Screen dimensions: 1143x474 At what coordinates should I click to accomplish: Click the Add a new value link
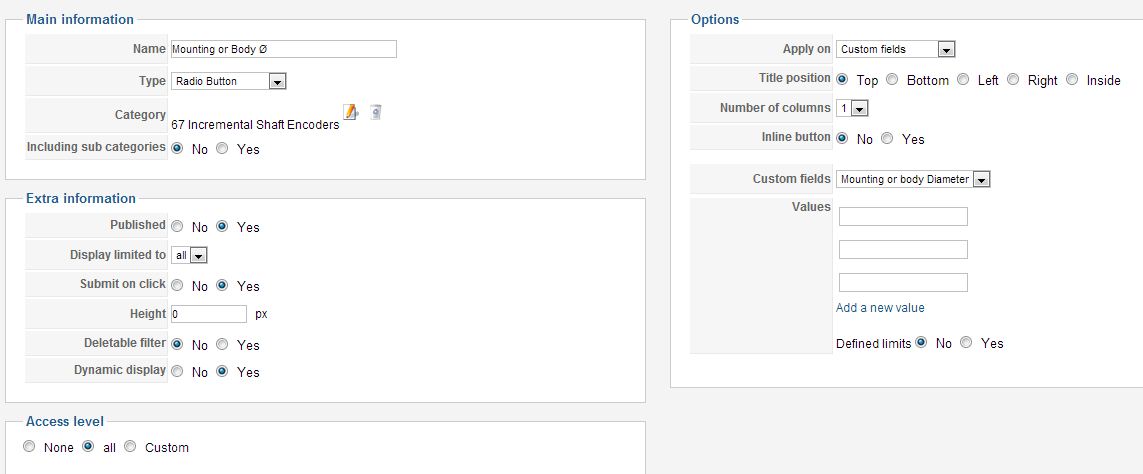(x=880, y=308)
